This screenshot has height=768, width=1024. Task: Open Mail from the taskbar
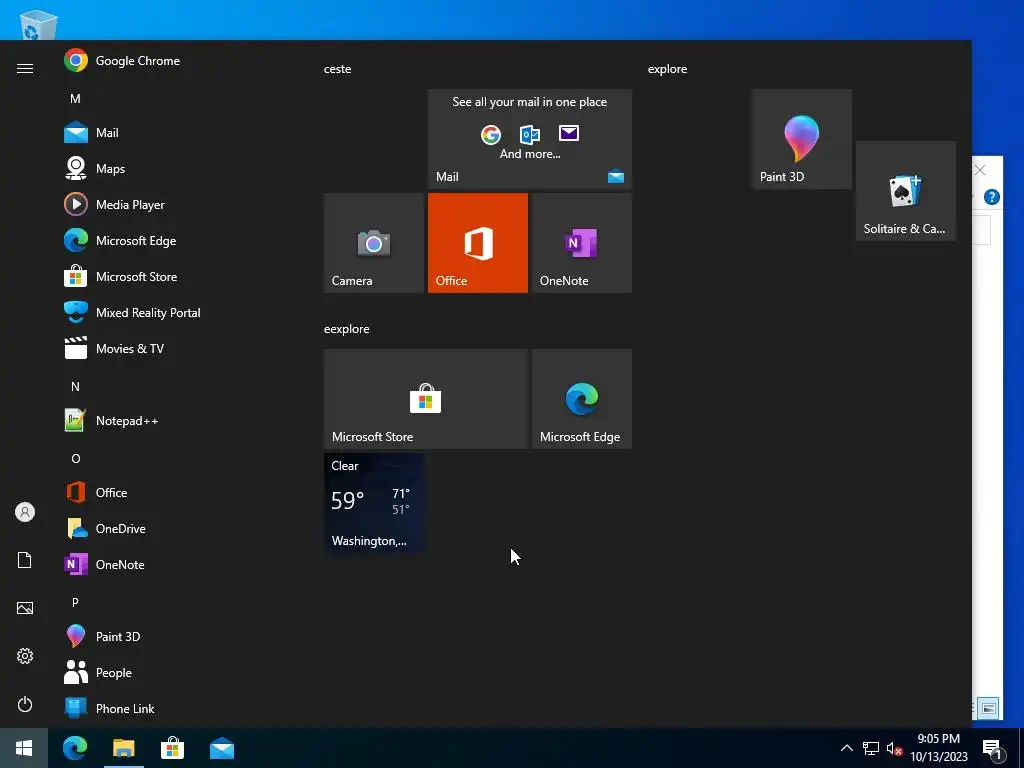pos(221,748)
